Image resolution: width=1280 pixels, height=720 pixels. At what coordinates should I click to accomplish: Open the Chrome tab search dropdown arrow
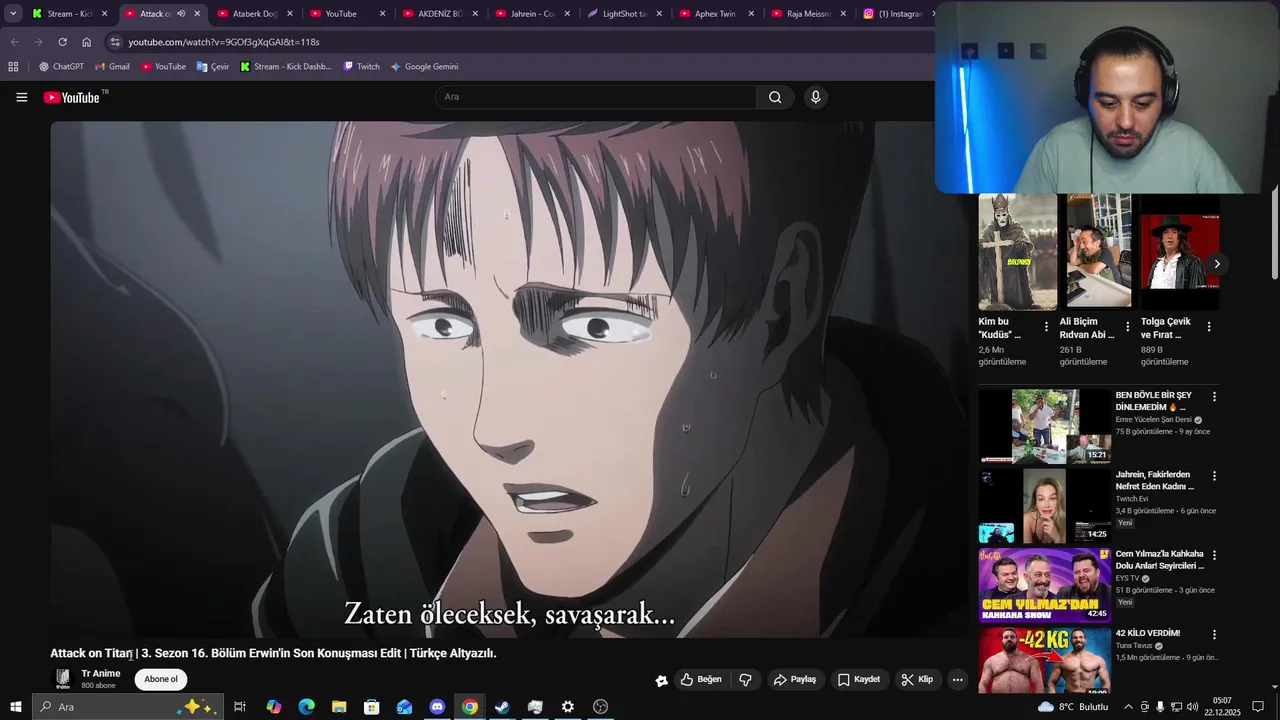point(13,14)
